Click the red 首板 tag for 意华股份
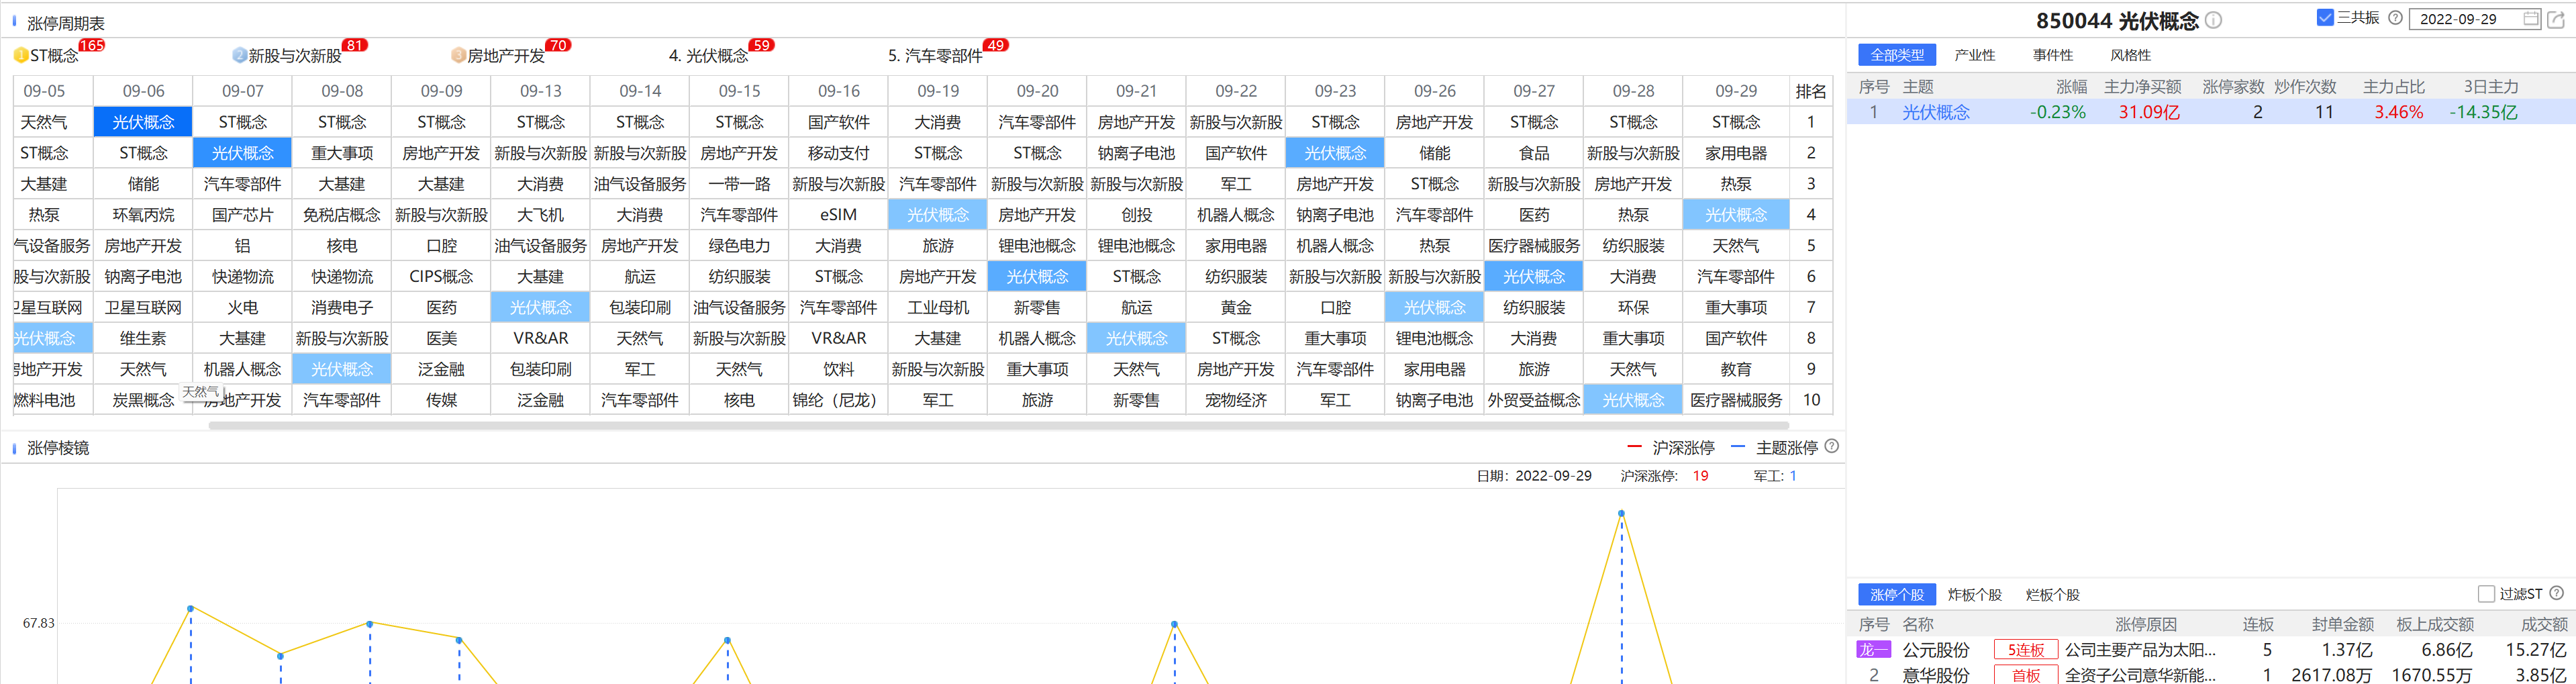The height and width of the screenshot is (684, 2576). pyautogui.click(x=2026, y=675)
